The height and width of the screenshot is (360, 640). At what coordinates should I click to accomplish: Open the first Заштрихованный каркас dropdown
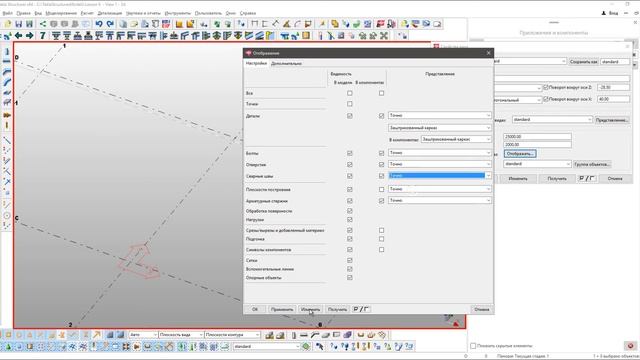click(440, 128)
